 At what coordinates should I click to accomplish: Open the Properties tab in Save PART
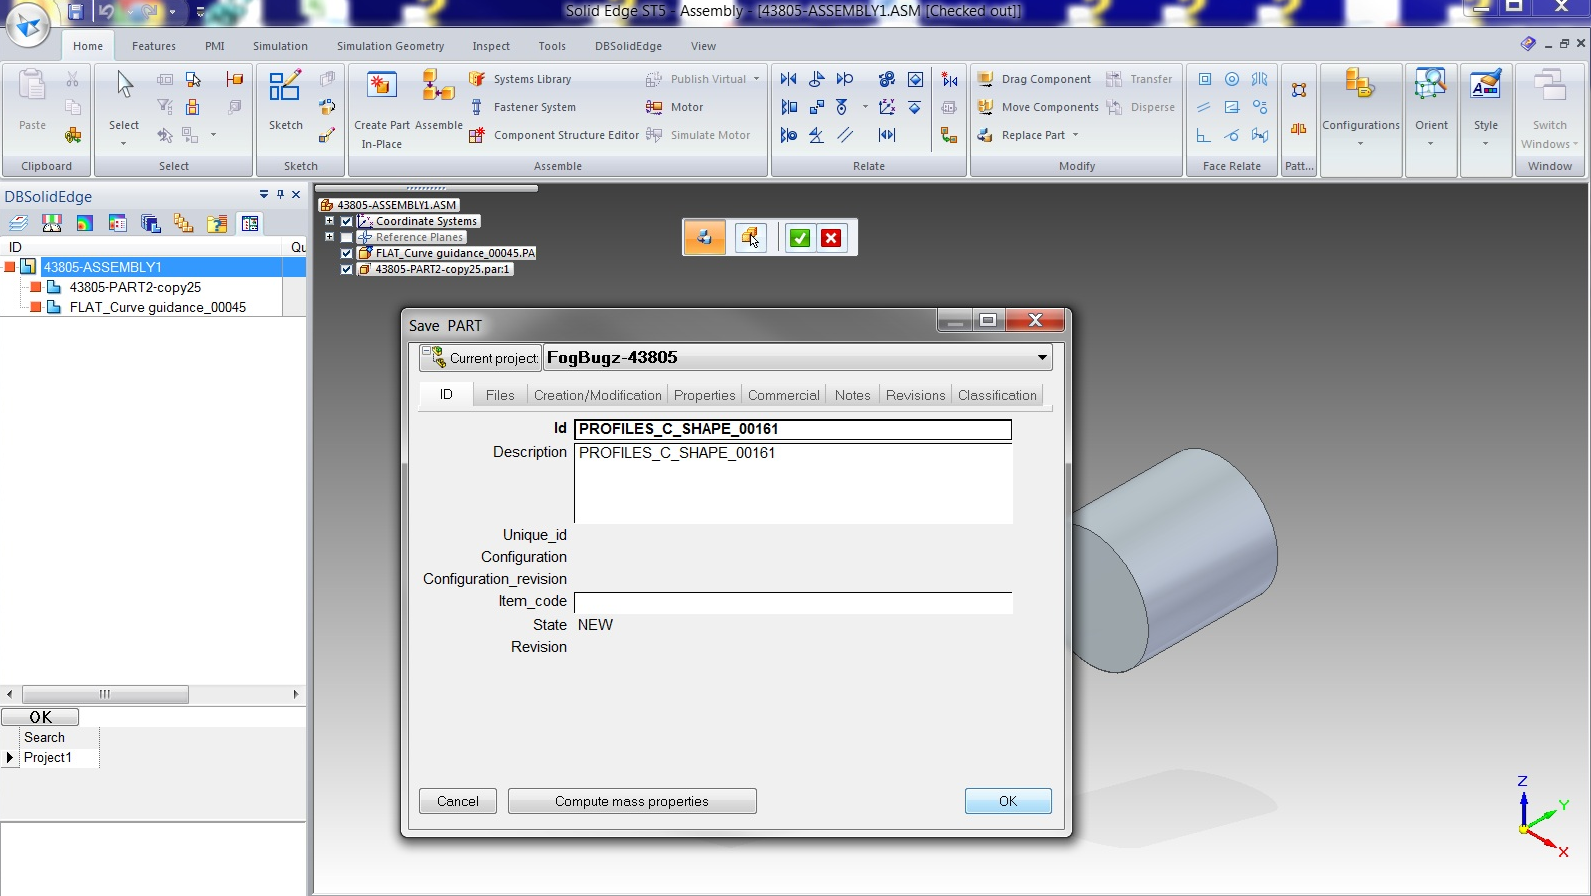coord(704,395)
